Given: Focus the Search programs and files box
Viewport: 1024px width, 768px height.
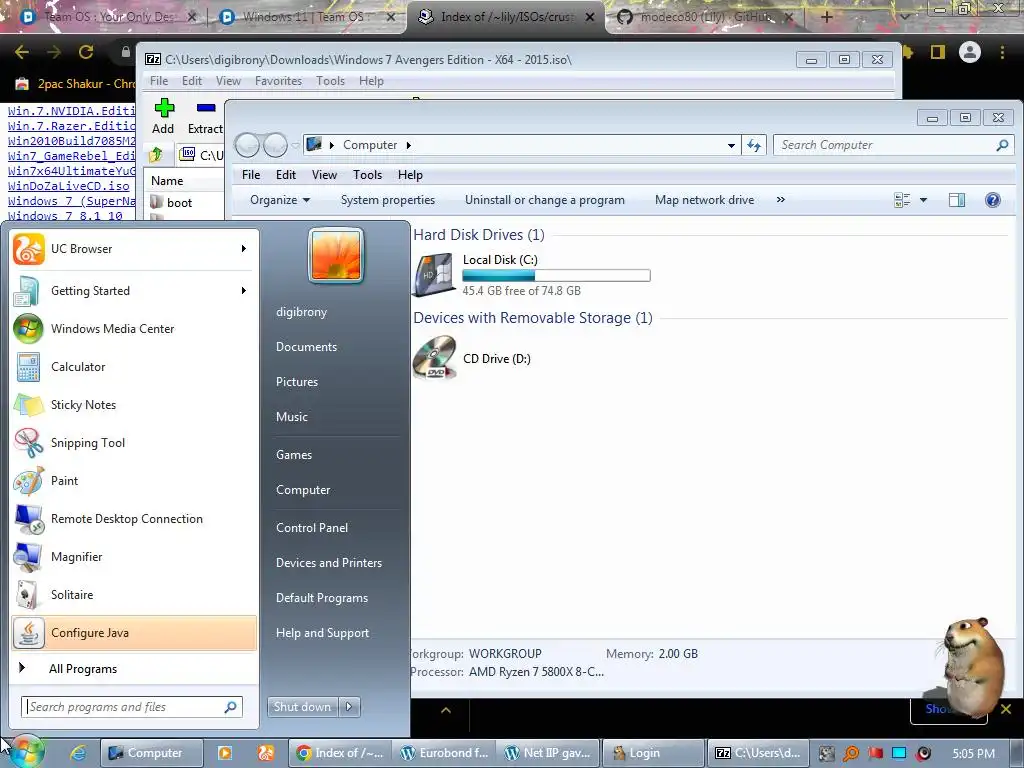Looking at the screenshot, I should click(x=132, y=707).
